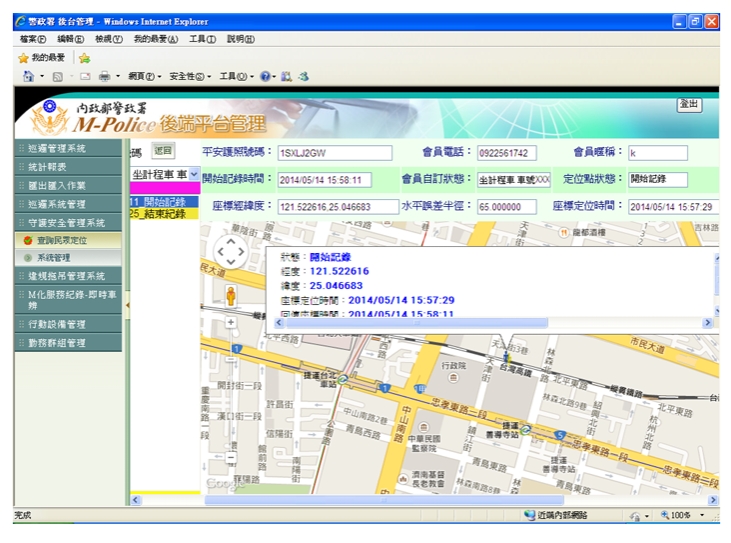Click the 會員暱稱 input field

point(658,153)
